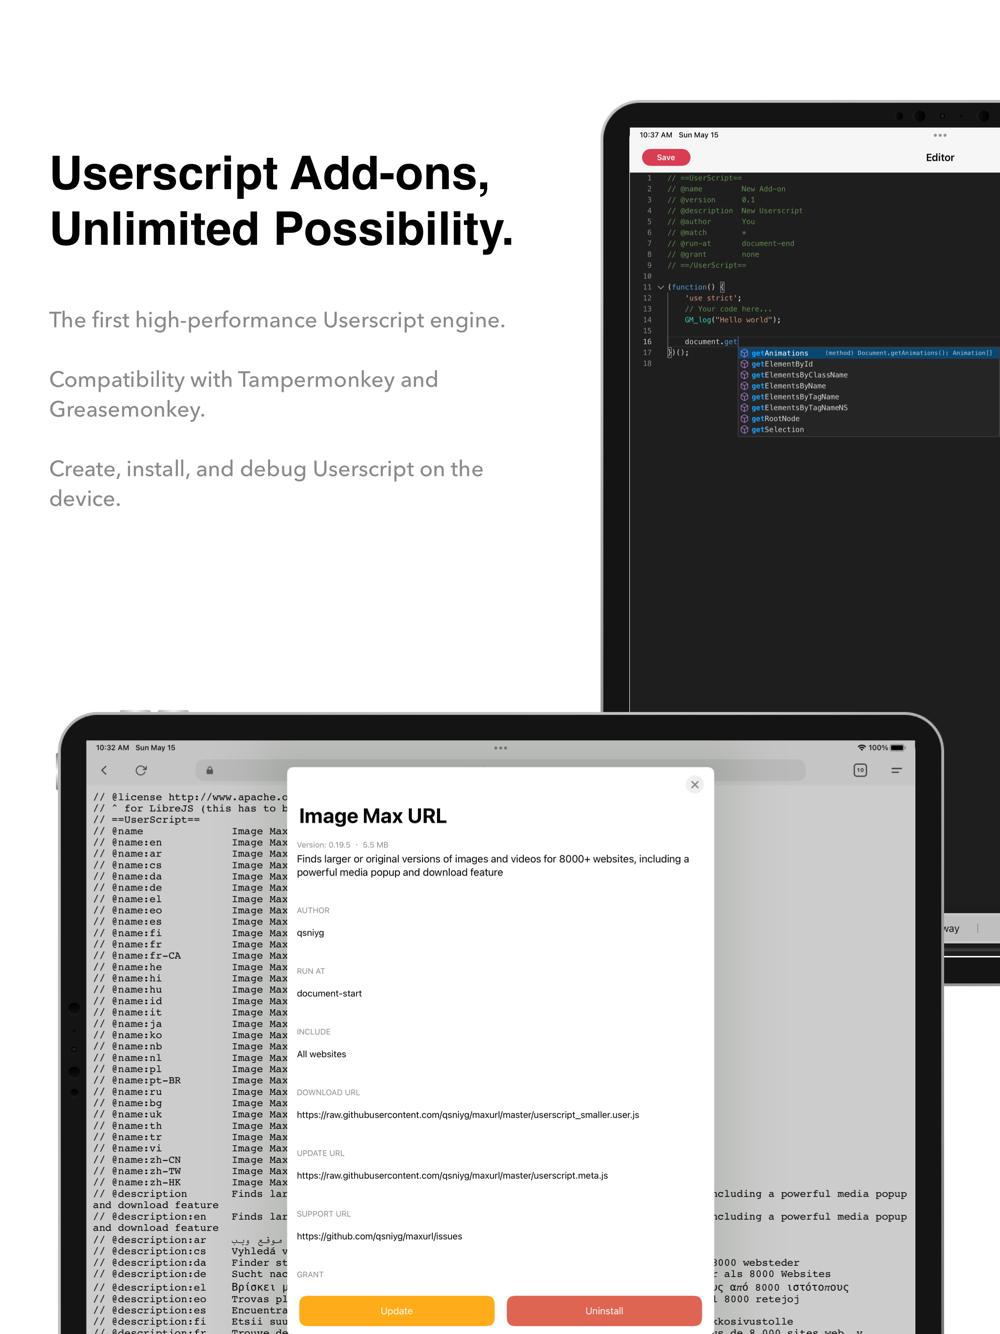
Task: Select getAnimations from the autocomplete list
Action: (x=780, y=353)
